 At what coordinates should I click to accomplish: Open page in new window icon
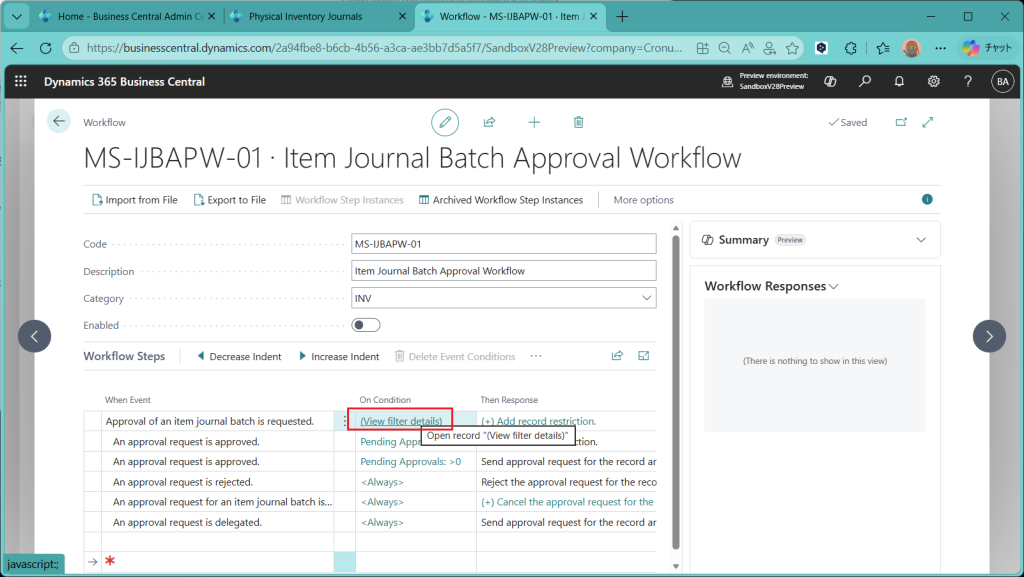(x=901, y=122)
